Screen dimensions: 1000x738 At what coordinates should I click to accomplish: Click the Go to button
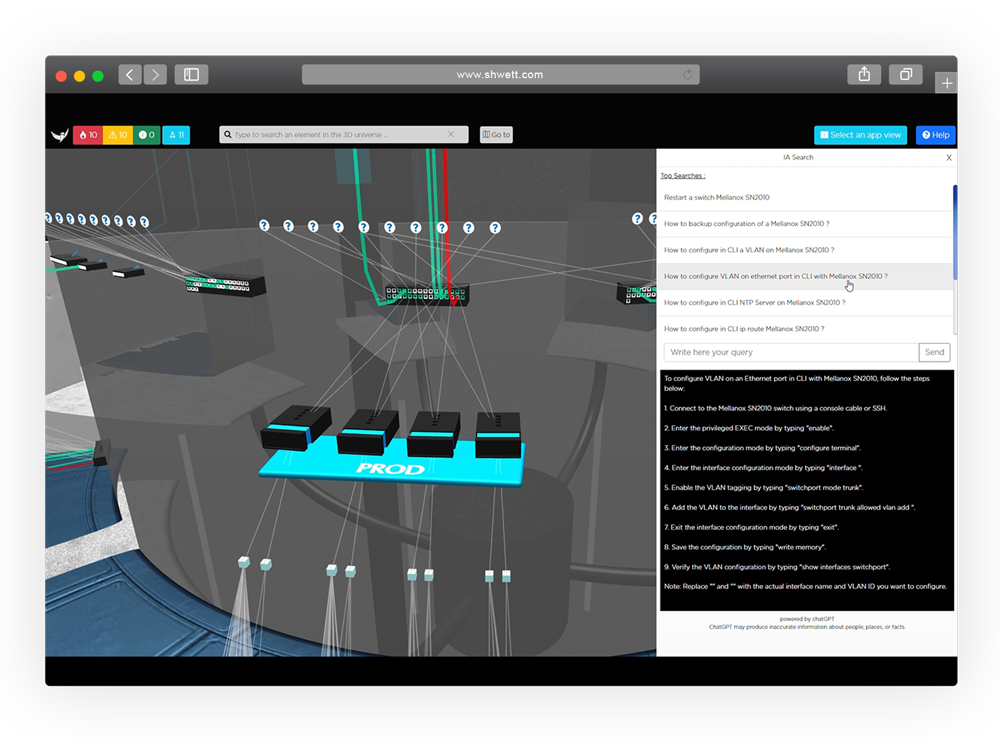point(496,135)
